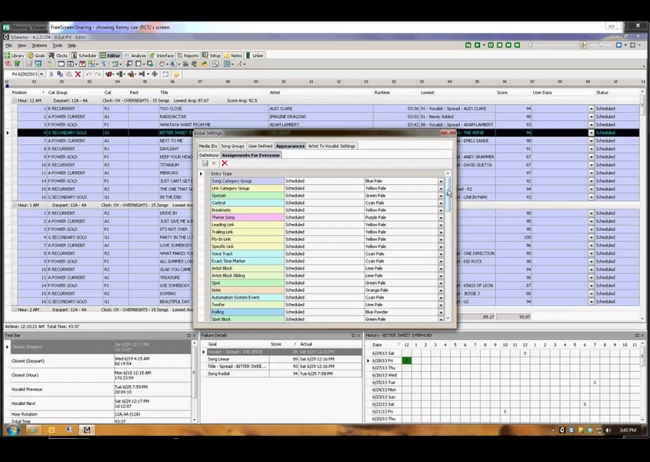
Task: Open the Tools menu
Action: coord(57,45)
